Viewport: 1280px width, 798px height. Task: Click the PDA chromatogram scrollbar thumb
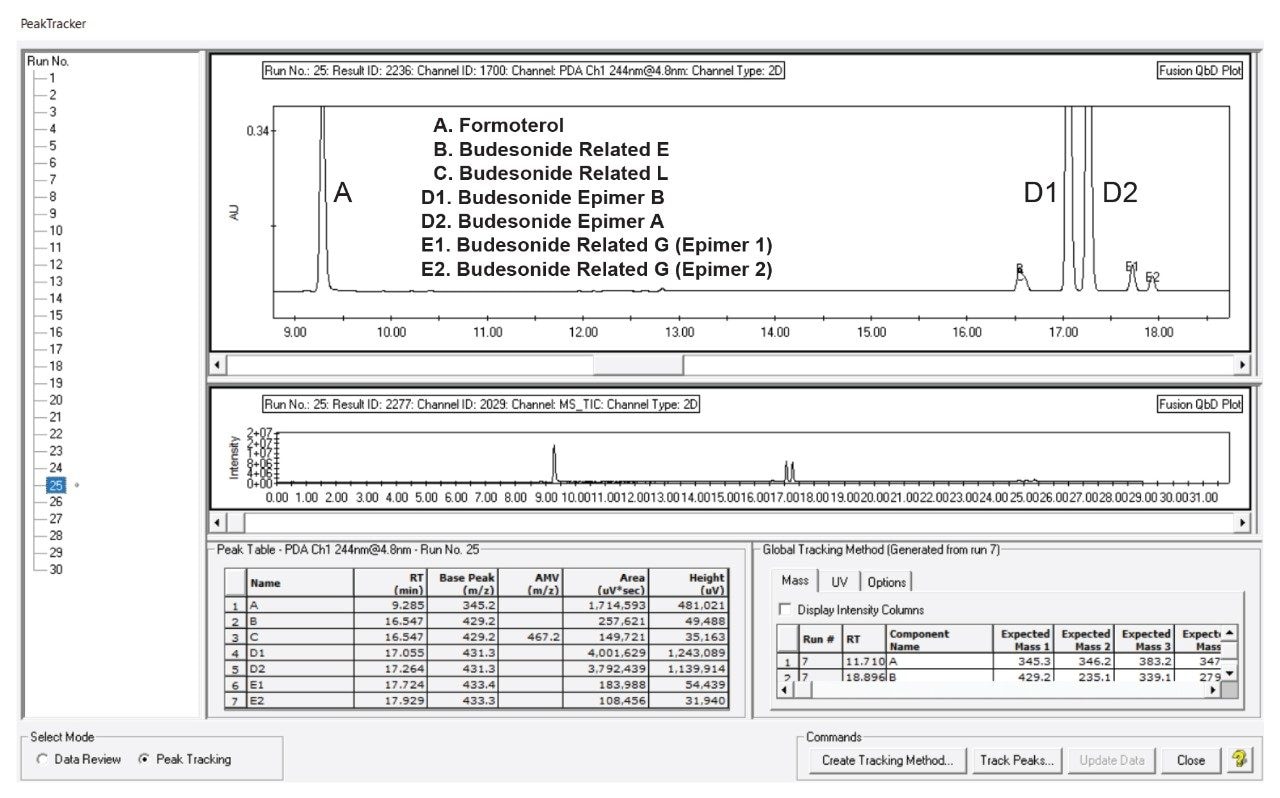(x=637, y=365)
